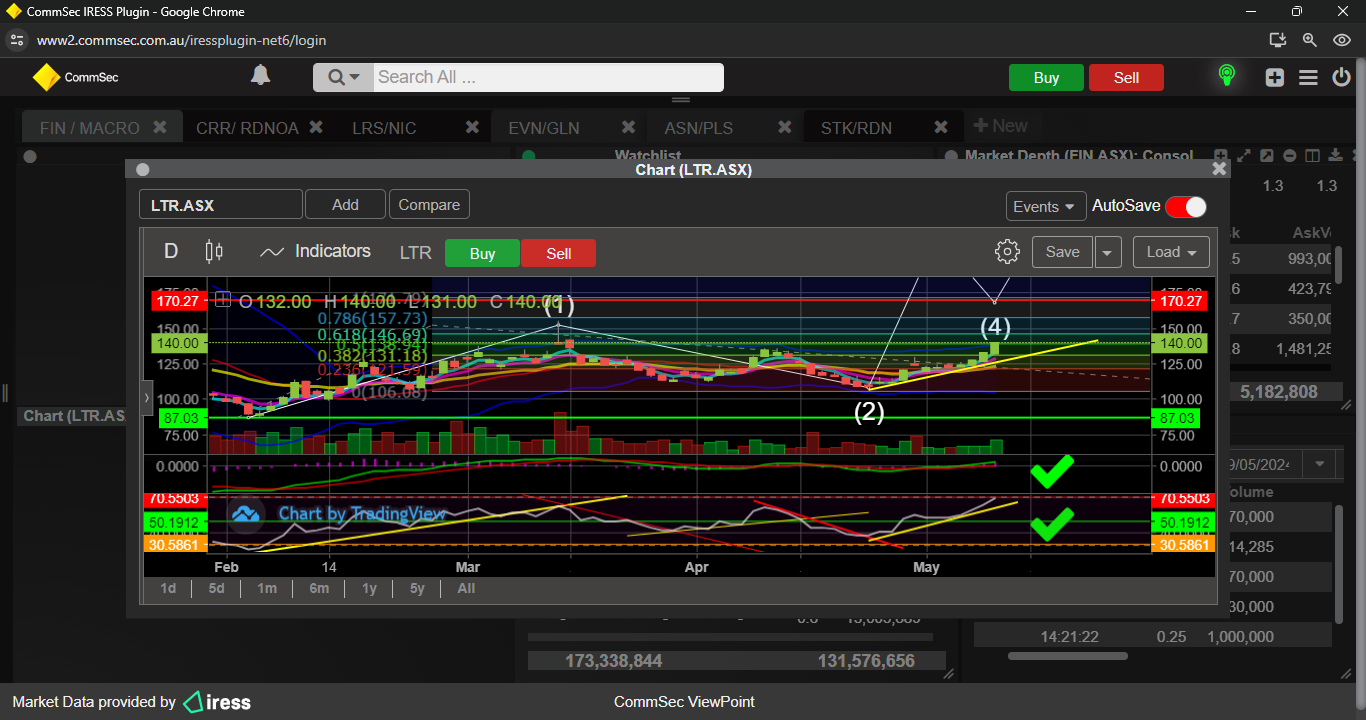The image size is (1366, 720).
Task: Open the Indicators menu
Action: click(x=315, y=252)
